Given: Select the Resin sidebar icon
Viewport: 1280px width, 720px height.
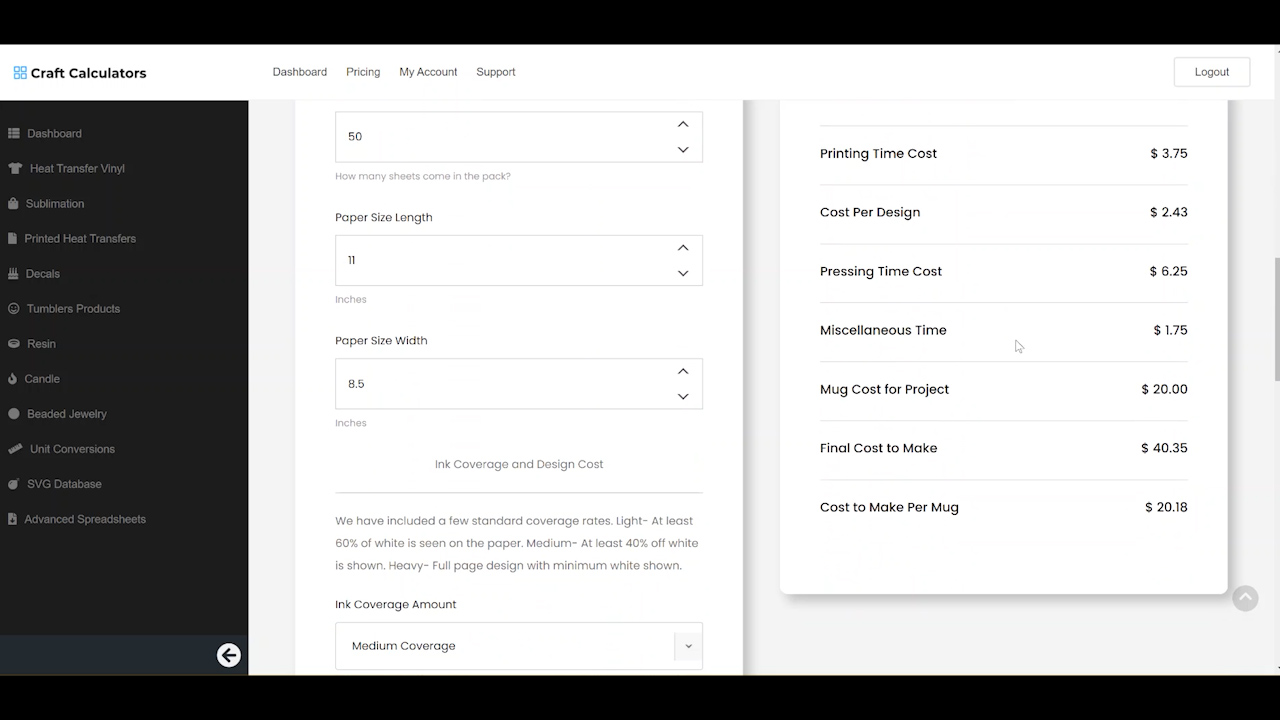Looking at the screenshot, I should pos(14,343).
